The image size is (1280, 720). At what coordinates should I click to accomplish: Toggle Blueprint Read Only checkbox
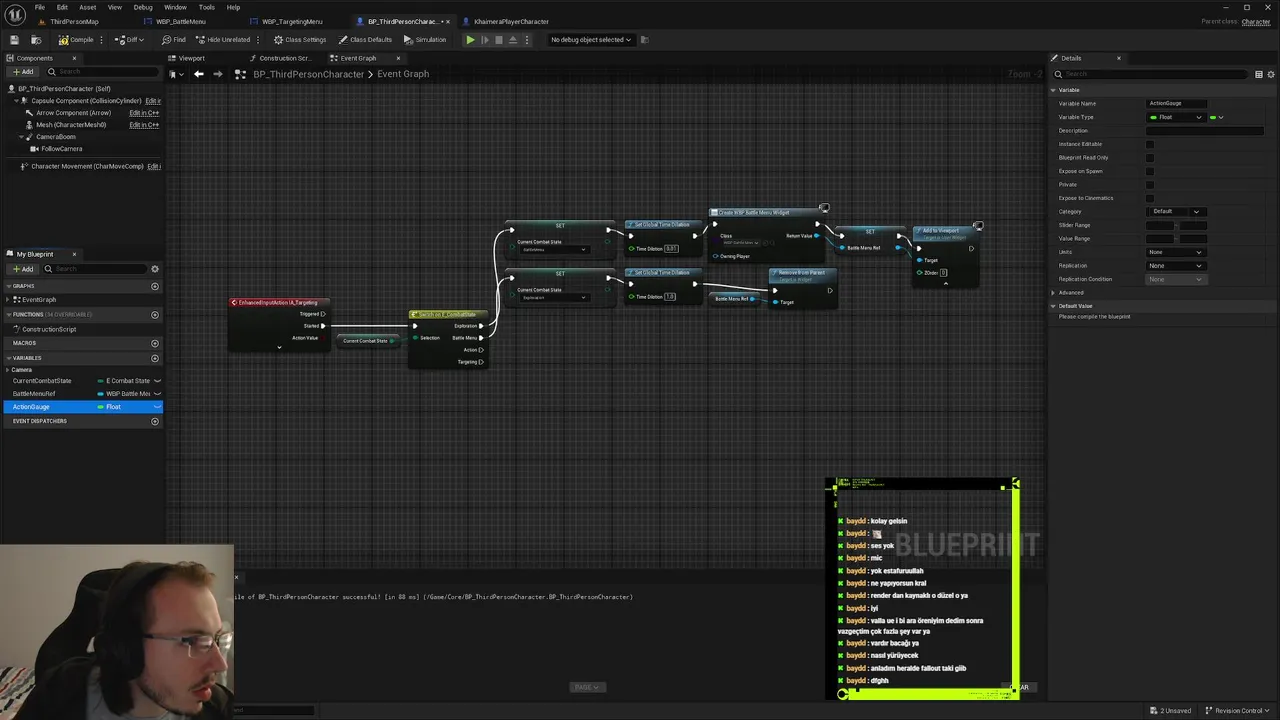tap(1149, 157)
